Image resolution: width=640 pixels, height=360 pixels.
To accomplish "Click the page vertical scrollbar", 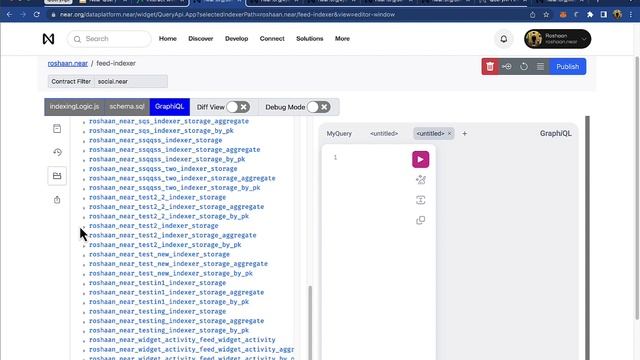I will (637, 188).
